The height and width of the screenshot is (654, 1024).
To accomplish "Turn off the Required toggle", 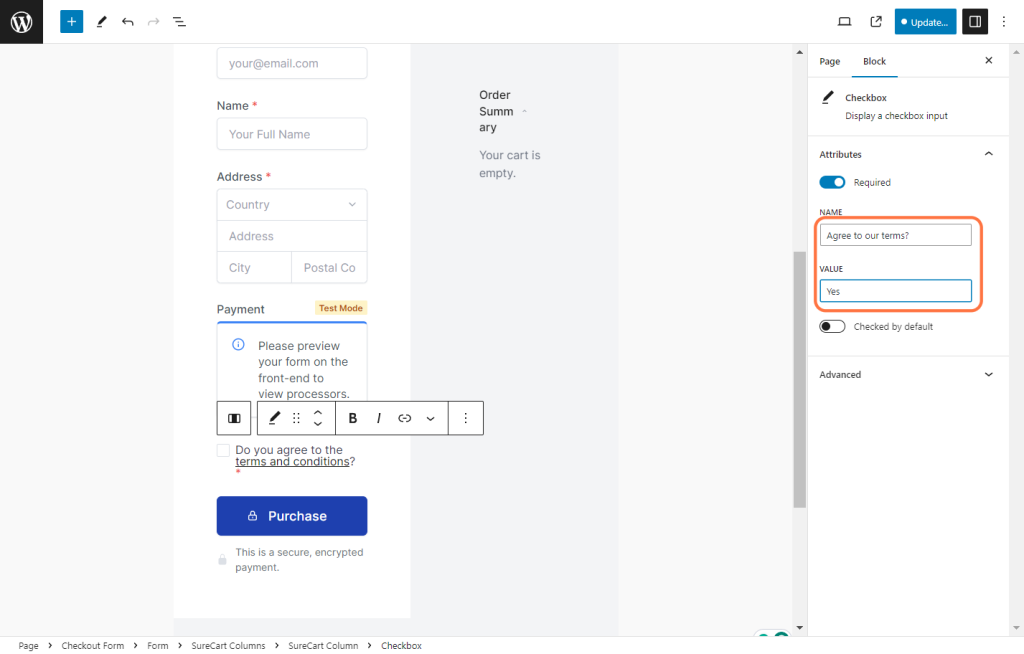I will click(x=832, y=182).
